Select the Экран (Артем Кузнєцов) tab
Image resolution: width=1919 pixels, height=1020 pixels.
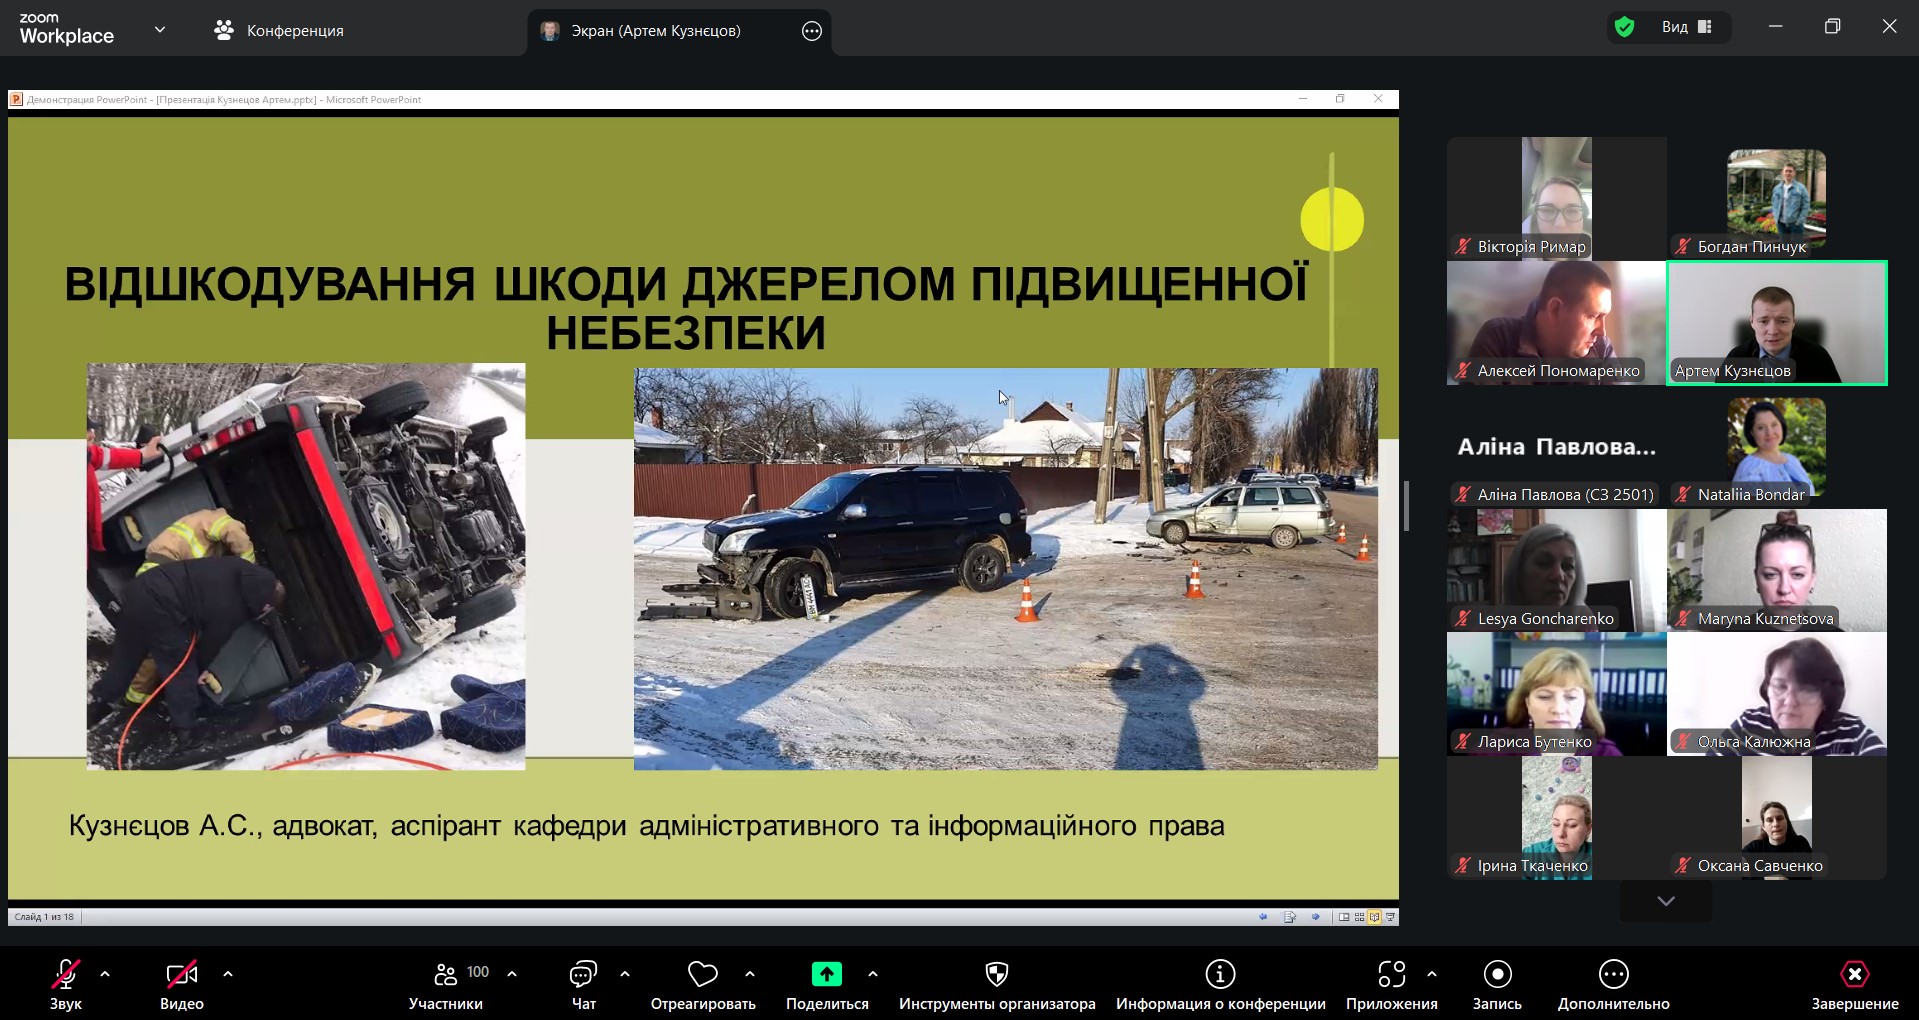[655, 31]
